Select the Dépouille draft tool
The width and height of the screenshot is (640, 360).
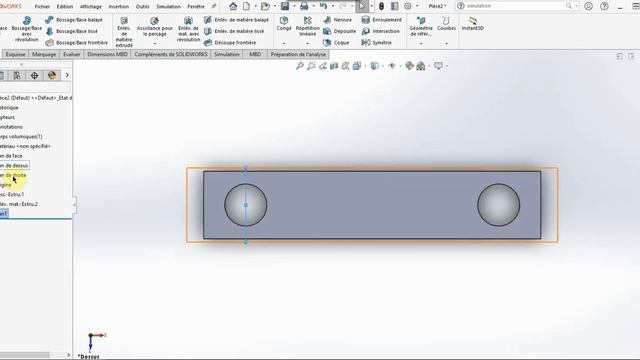coord(339,31)
